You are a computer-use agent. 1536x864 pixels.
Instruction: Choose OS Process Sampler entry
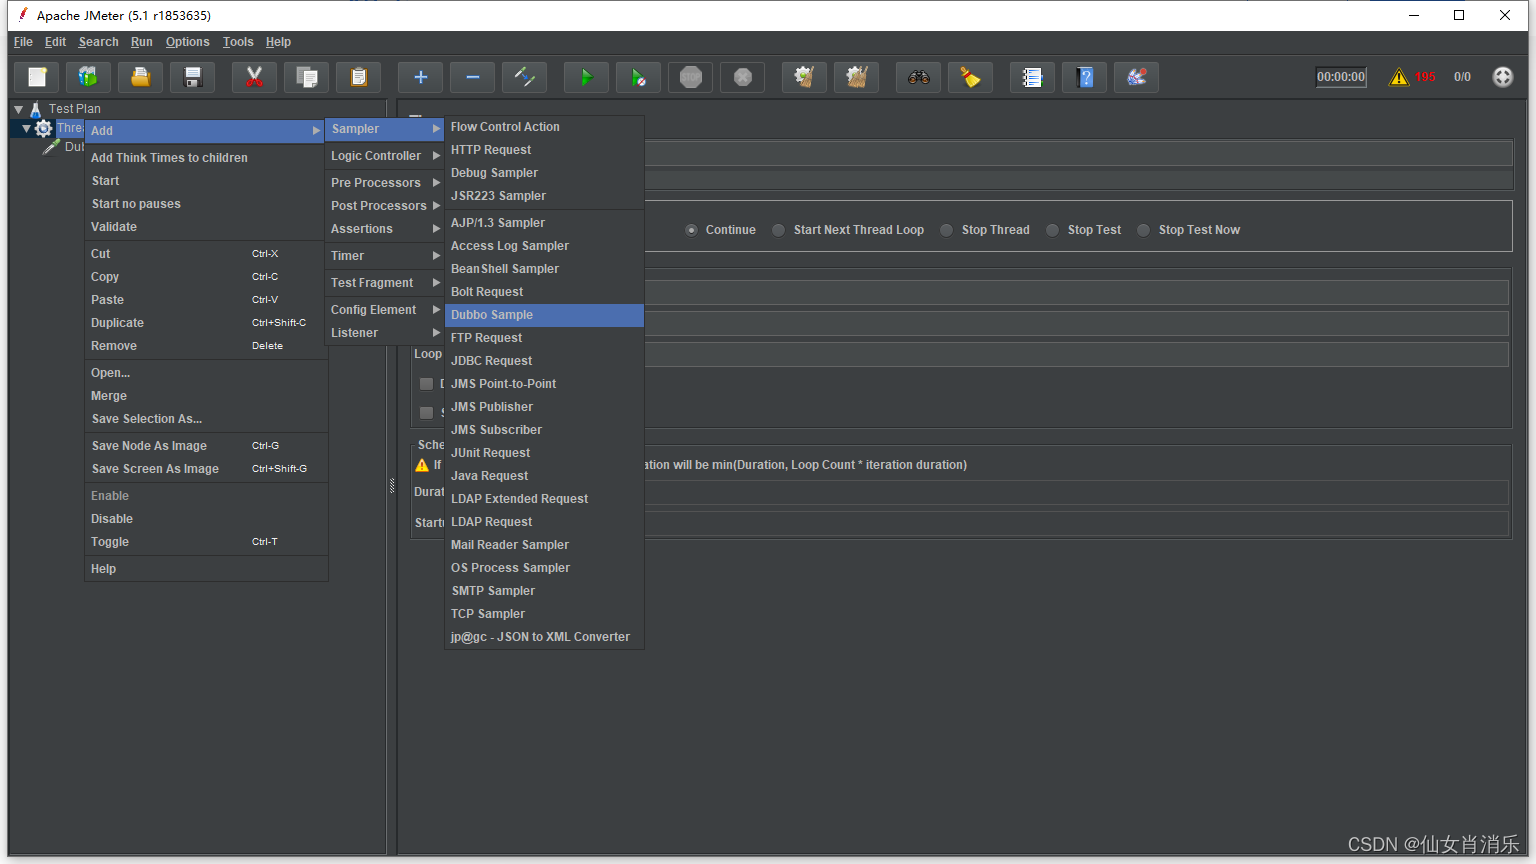pyautogui.click(x=544, y=568)
